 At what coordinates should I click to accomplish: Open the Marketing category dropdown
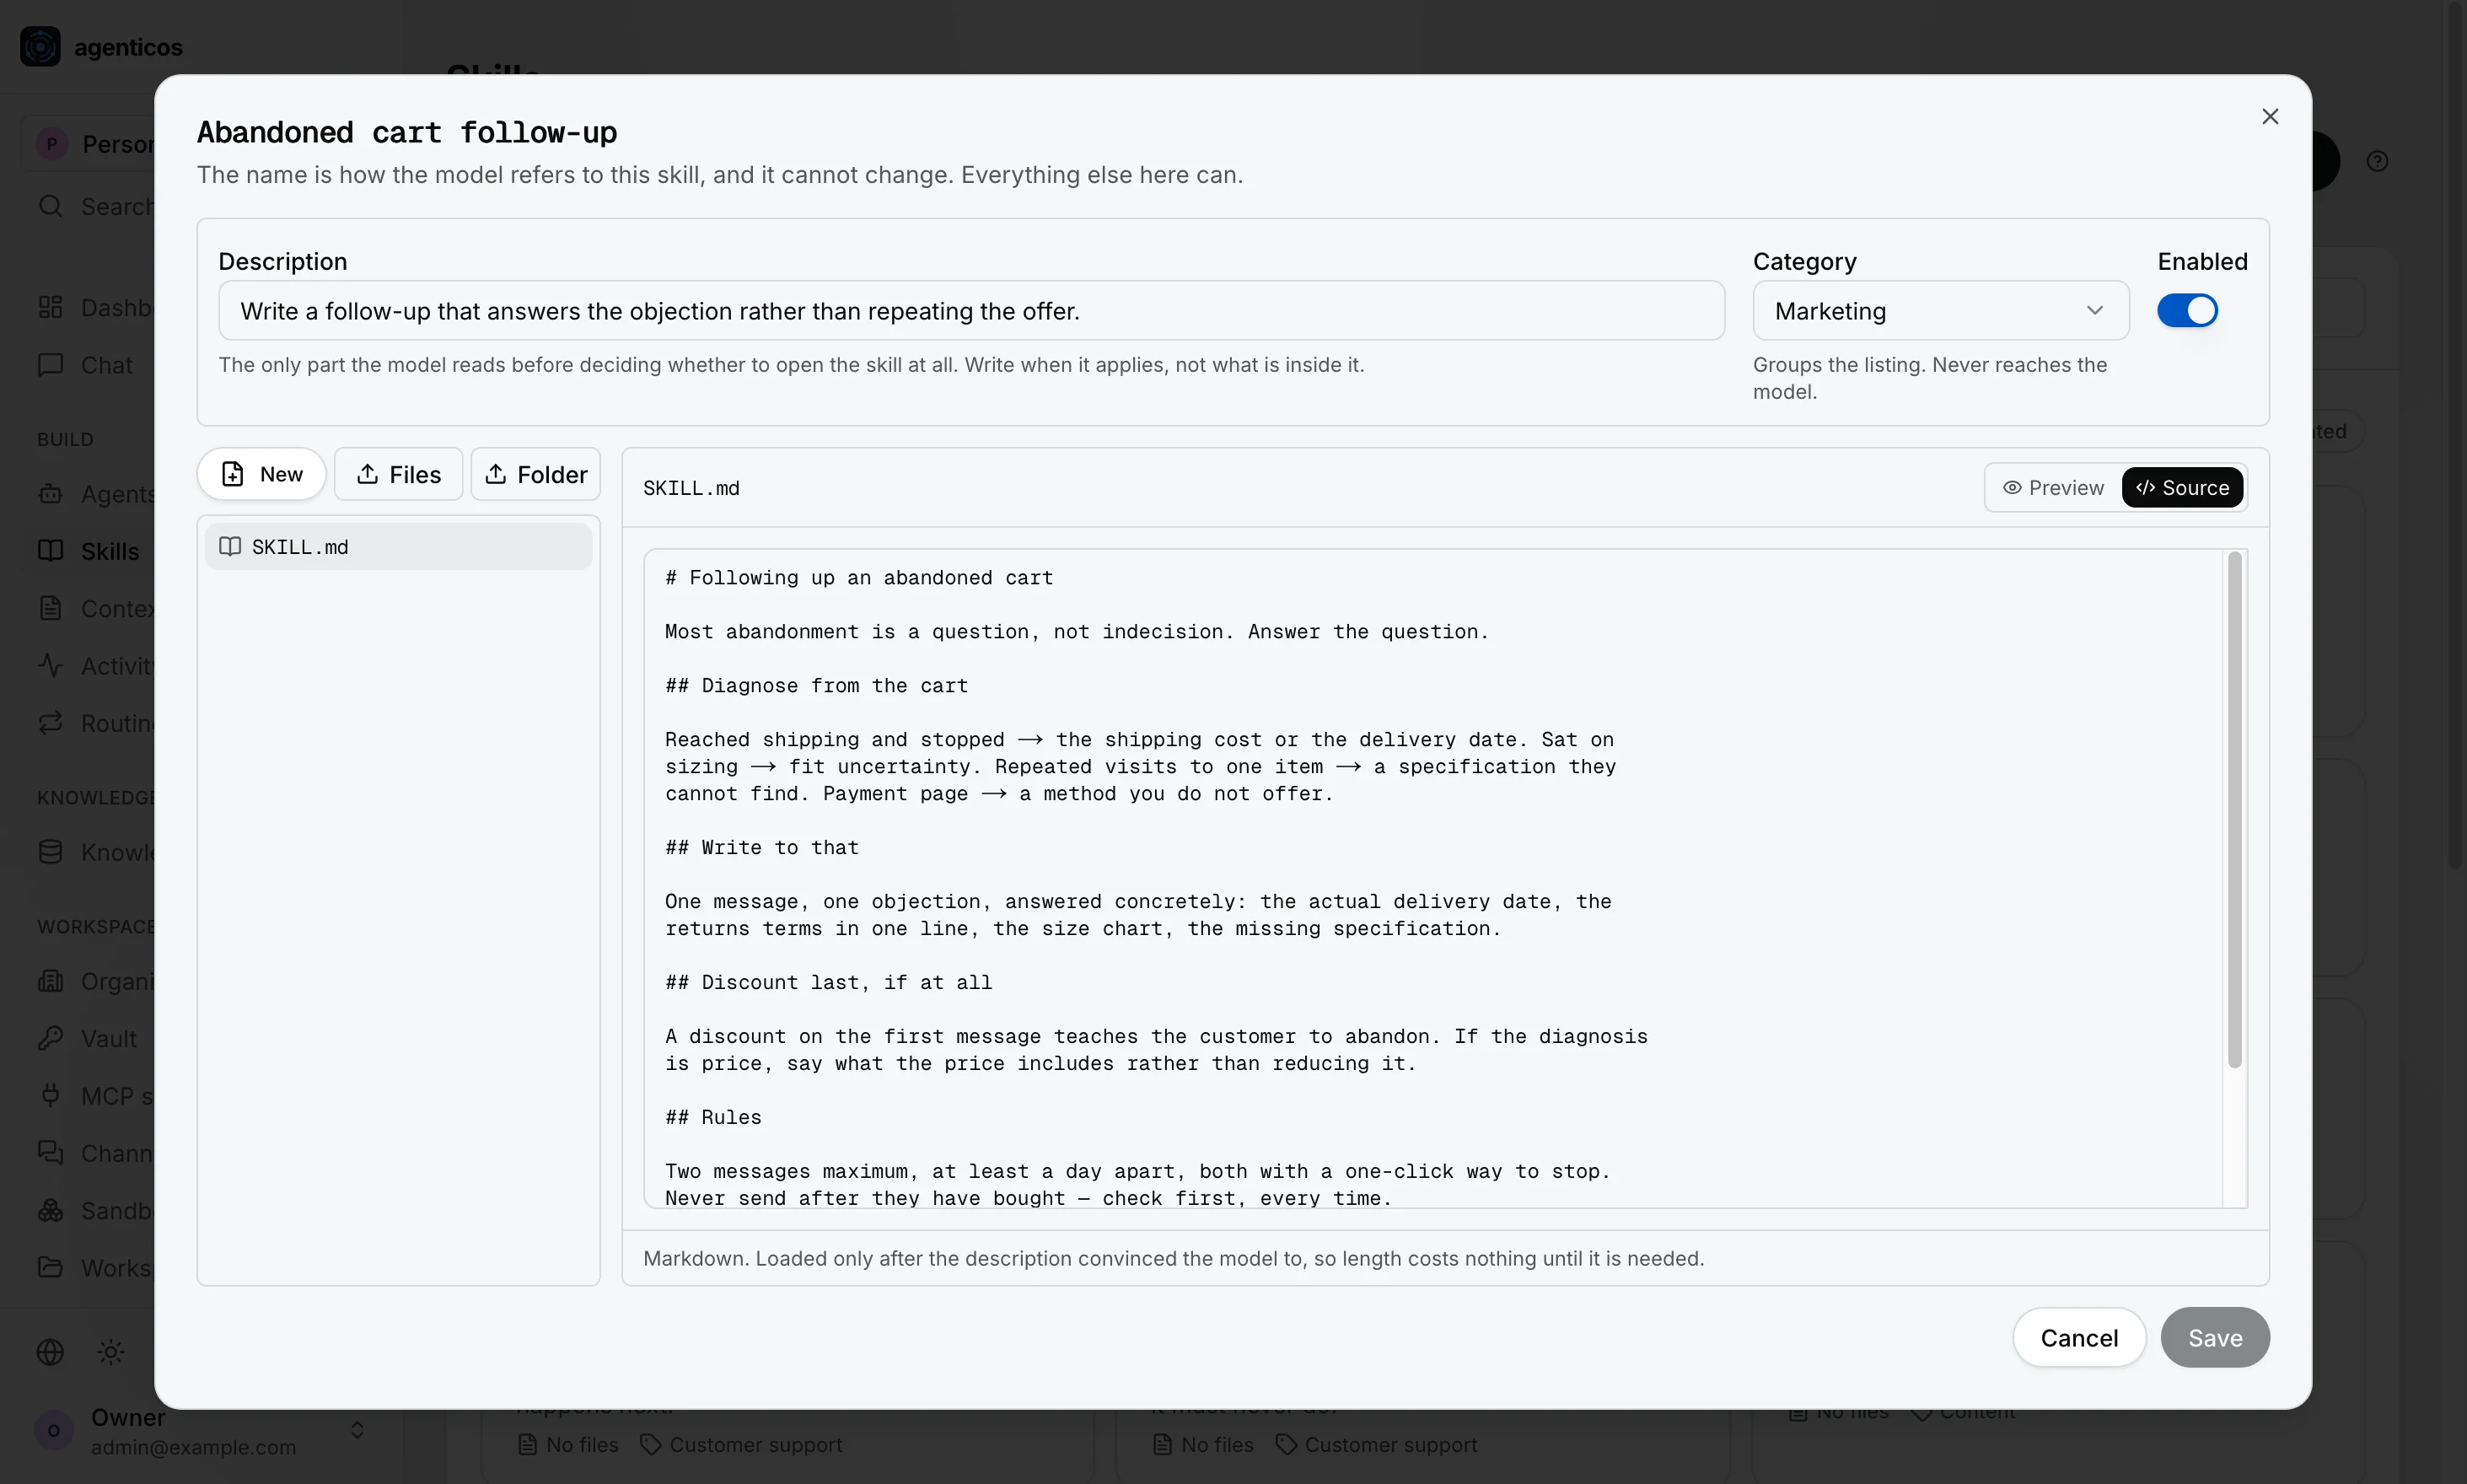pyautogui.click(x=1940, y=311)
